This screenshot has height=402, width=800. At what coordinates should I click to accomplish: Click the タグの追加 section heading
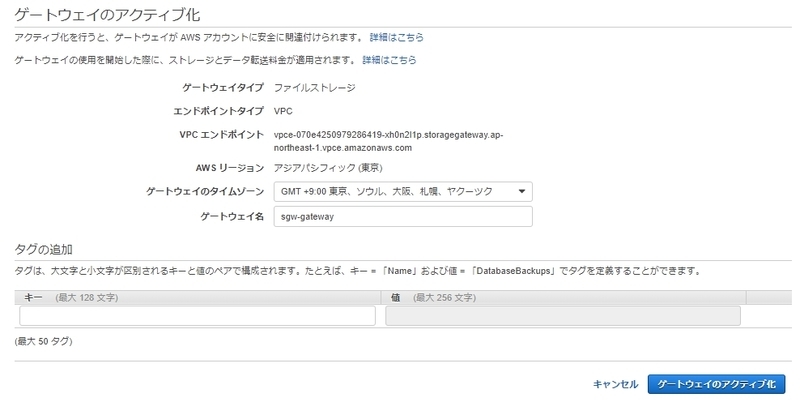(43, 249)
